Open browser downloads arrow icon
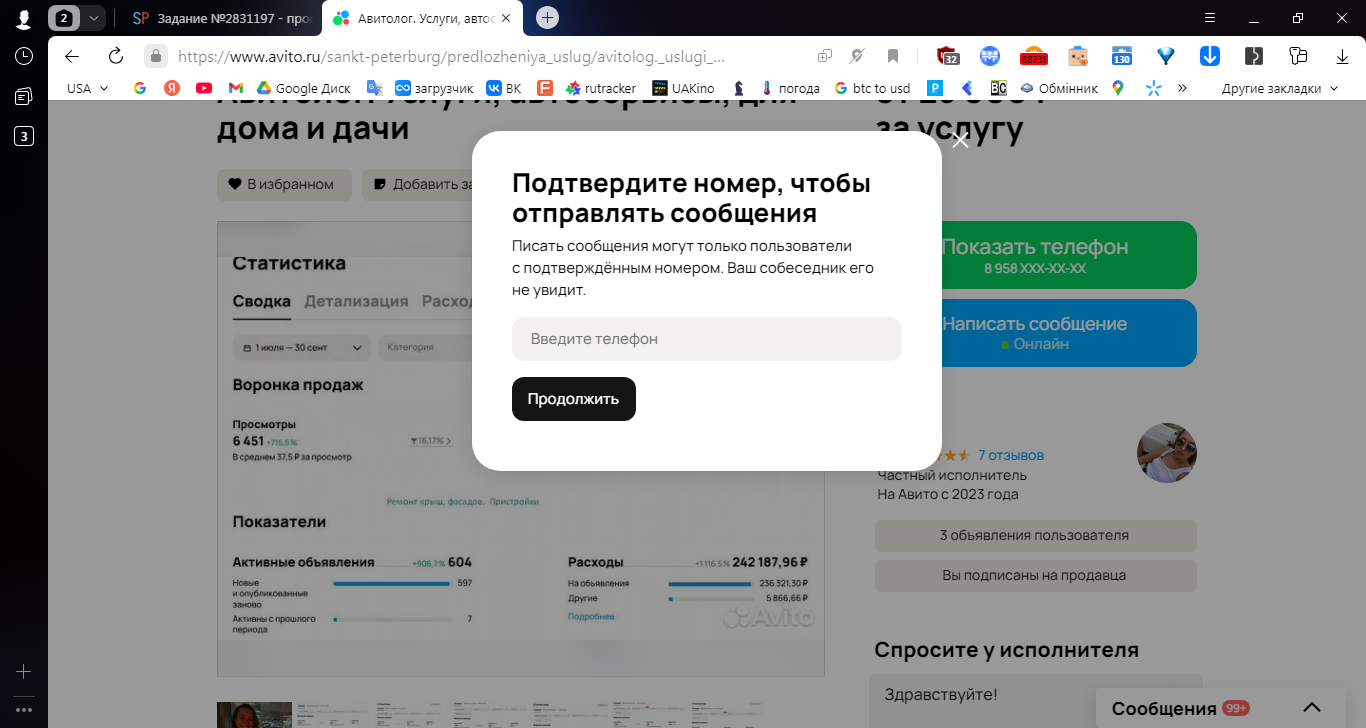This screenshot has height=728, width=1366. [x=1343, y=56]
